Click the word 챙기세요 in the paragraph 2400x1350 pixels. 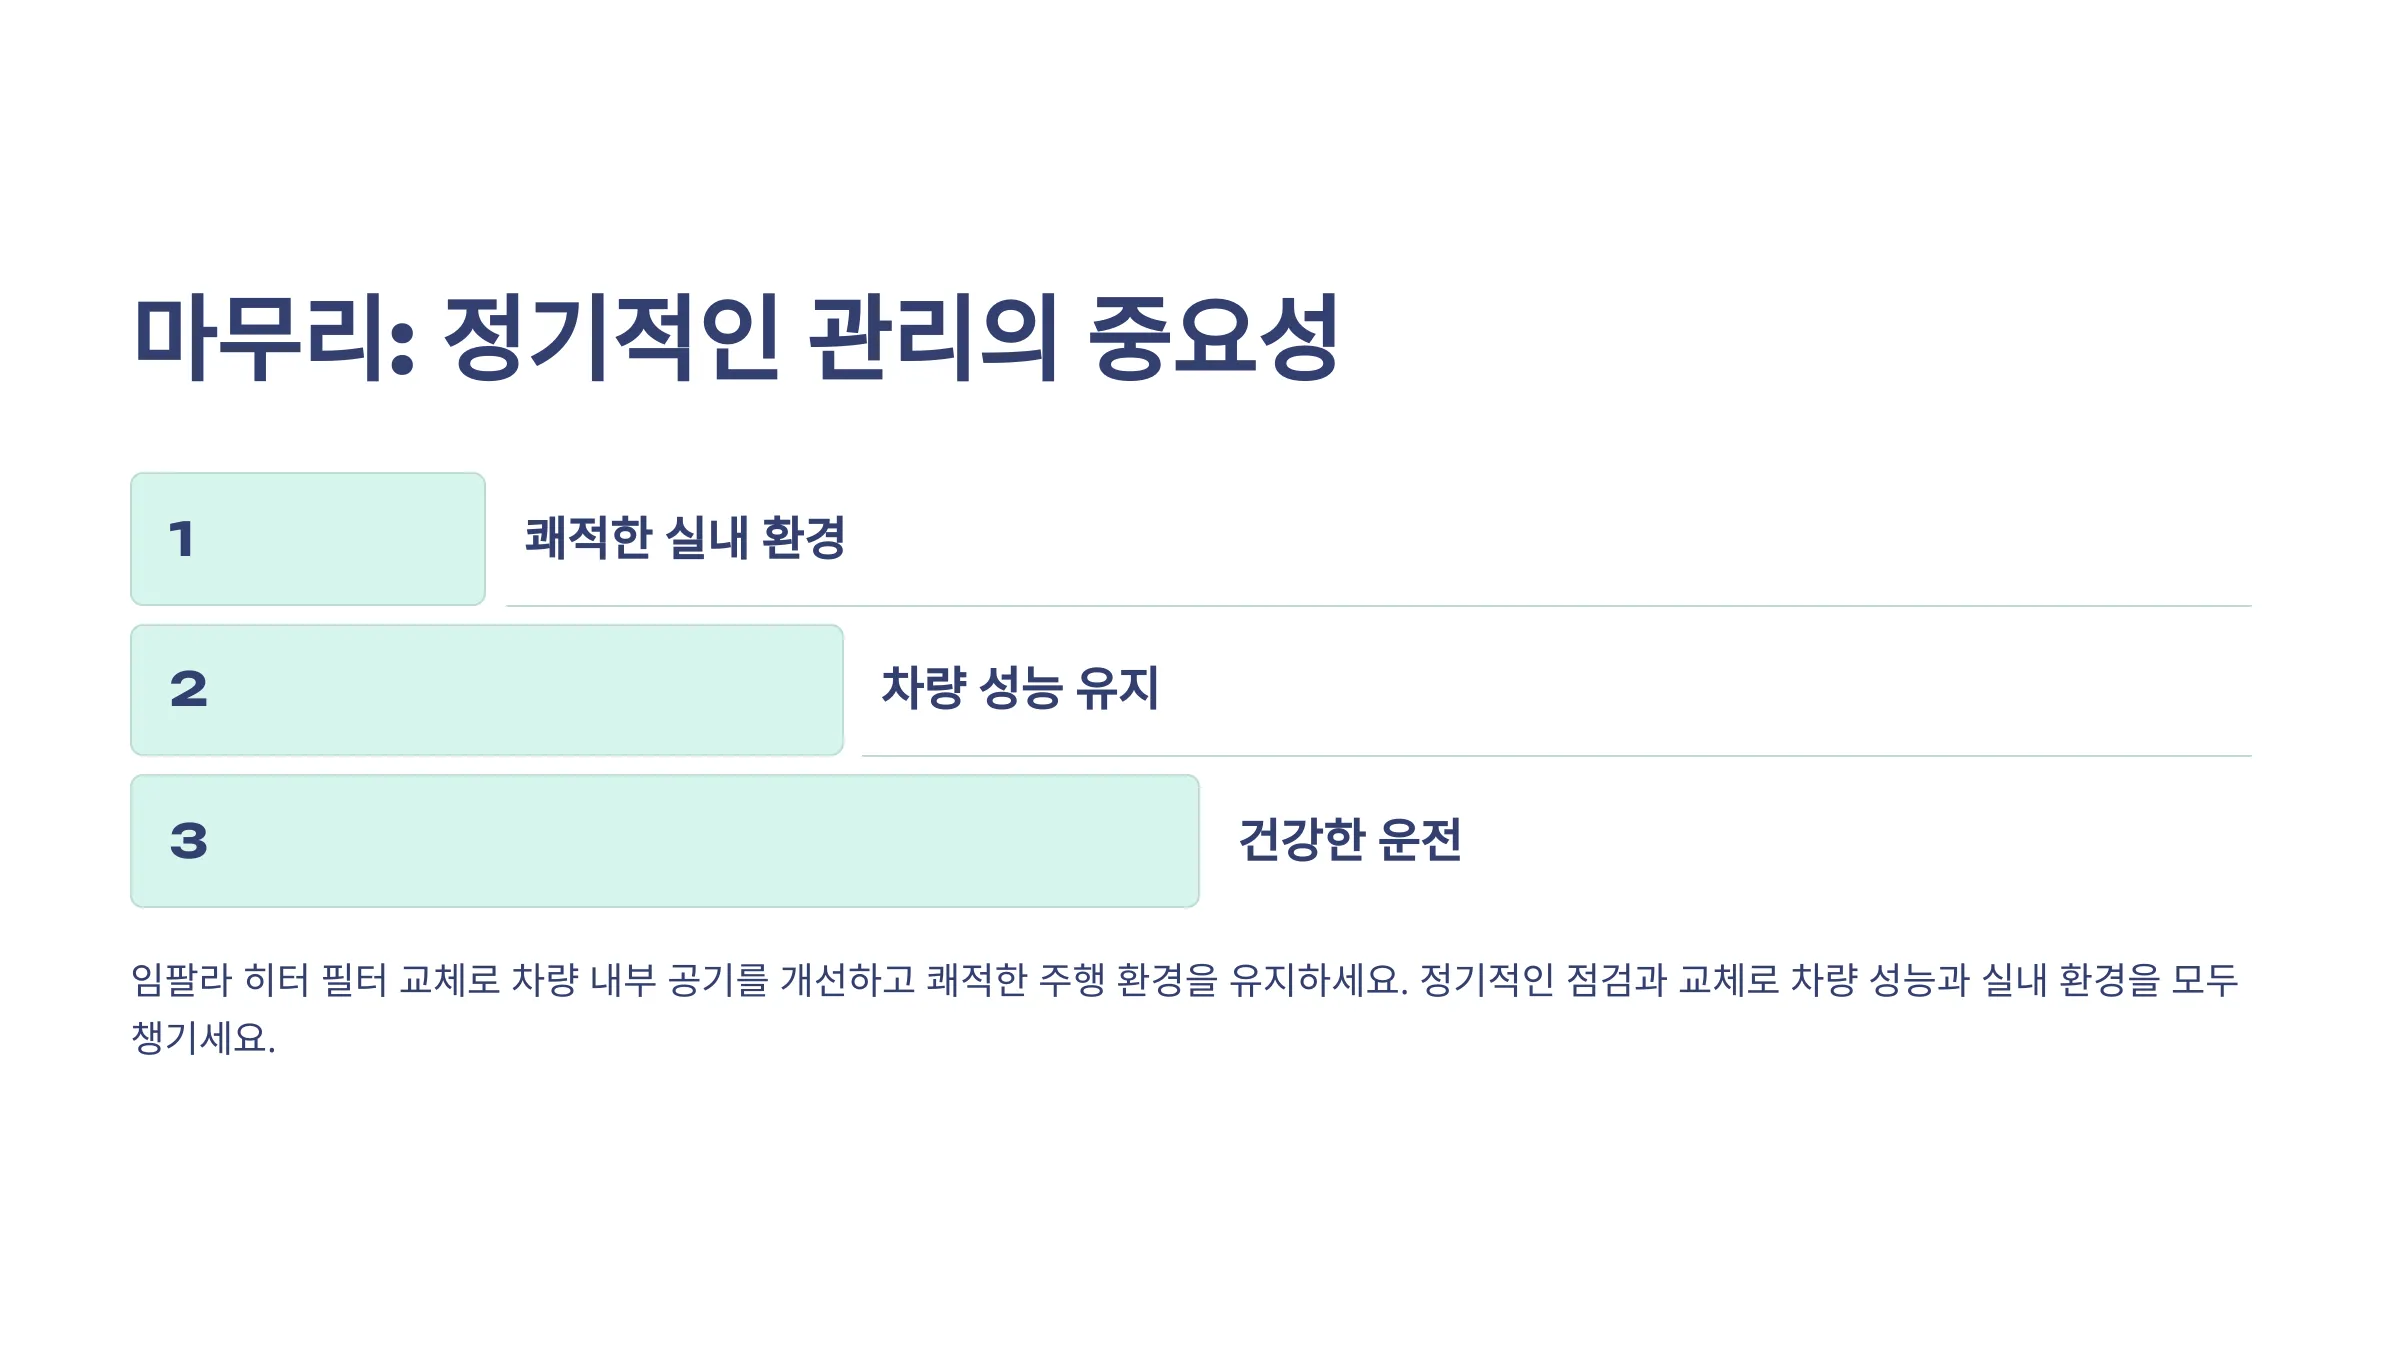pyautogui.click(x=203, y=1038)
